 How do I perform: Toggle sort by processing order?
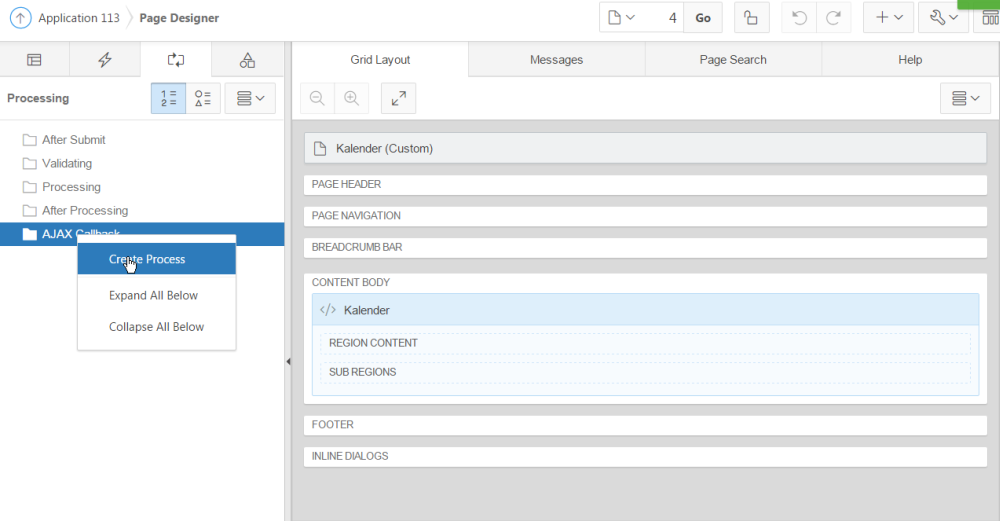pyautogui.click(x=168, y=98)
